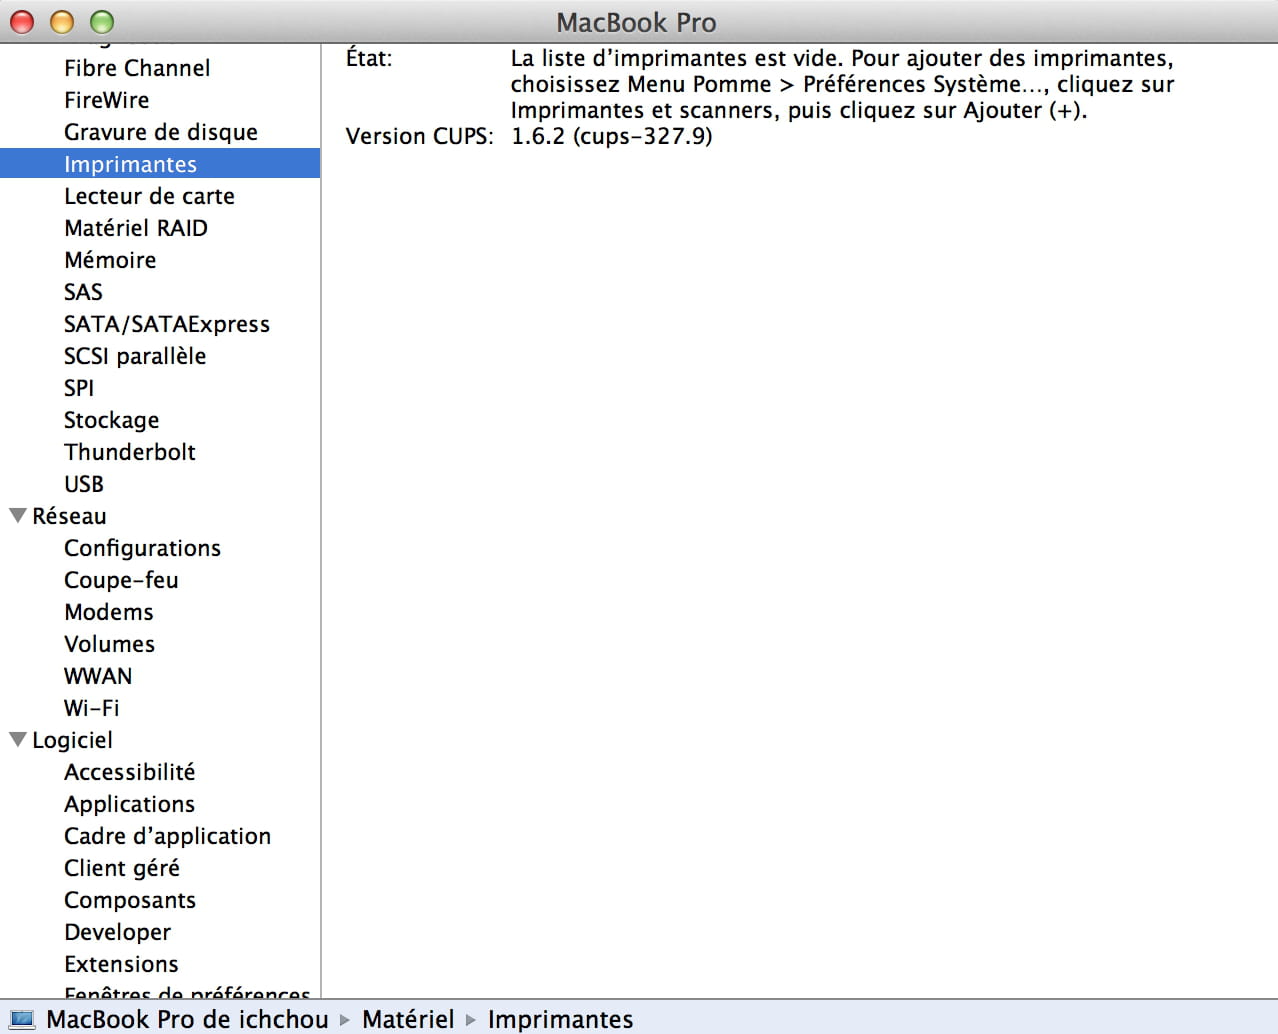Select Fibre Channel in the sidebar
This screenshot has width=1278, height=1034.
click(x=137, y=68)
